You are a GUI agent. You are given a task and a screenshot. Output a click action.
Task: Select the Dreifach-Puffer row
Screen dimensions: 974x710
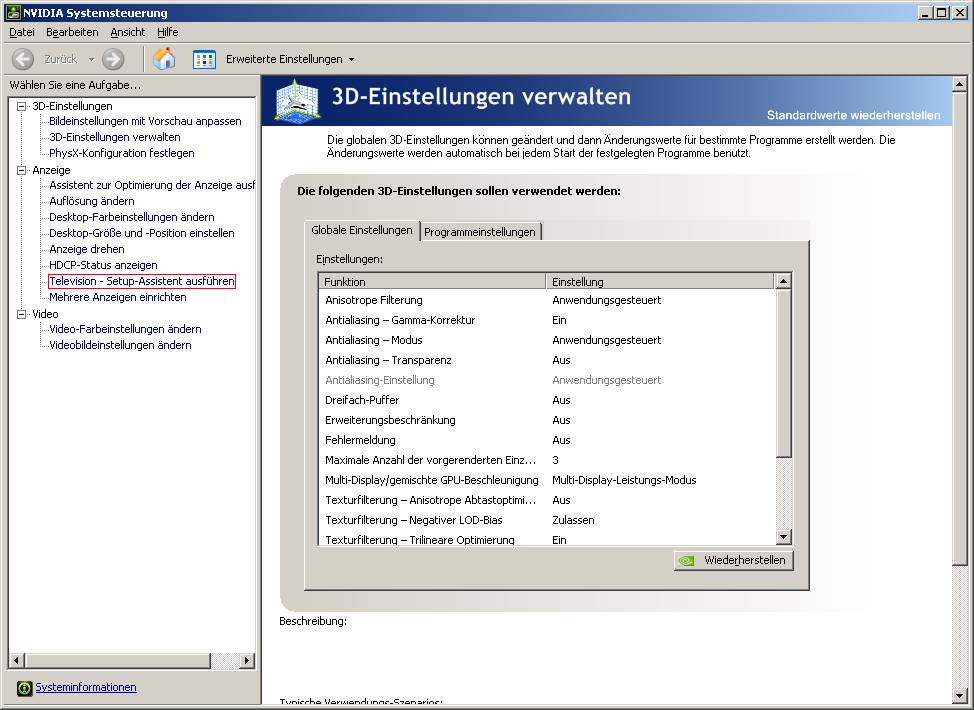click(547, 401)
